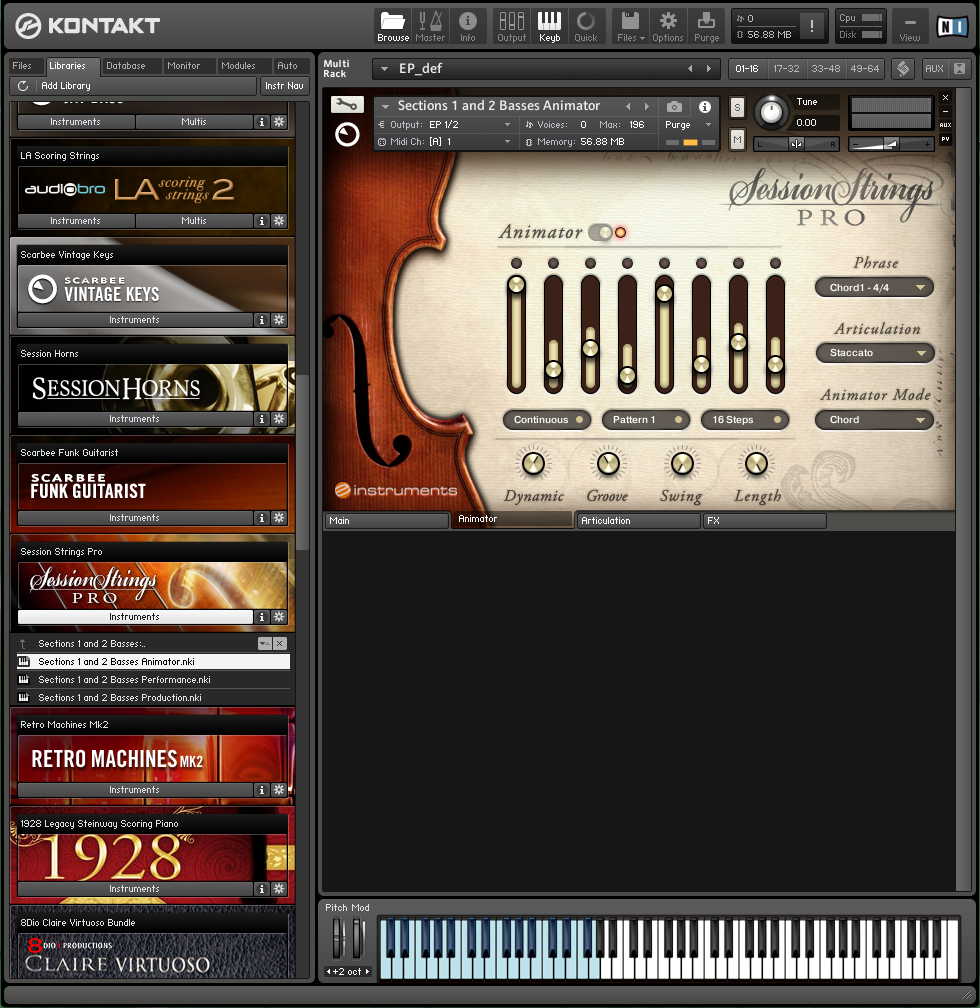Toggle the Pattern 1 button

point(646,420)
